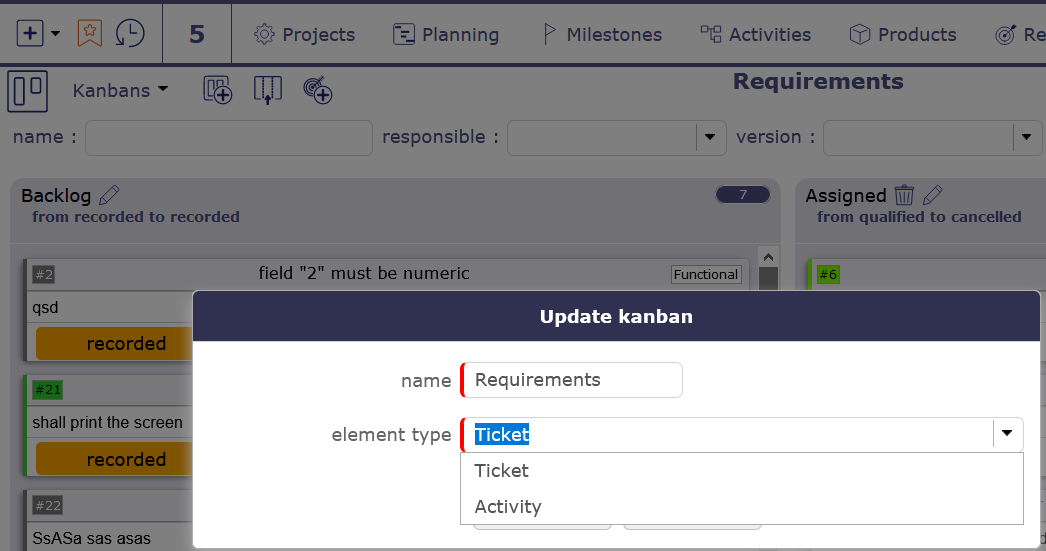The height and width of the screenshot is (551, 1046).
Task: Click the new item plus icon
Action: [30, 33]
